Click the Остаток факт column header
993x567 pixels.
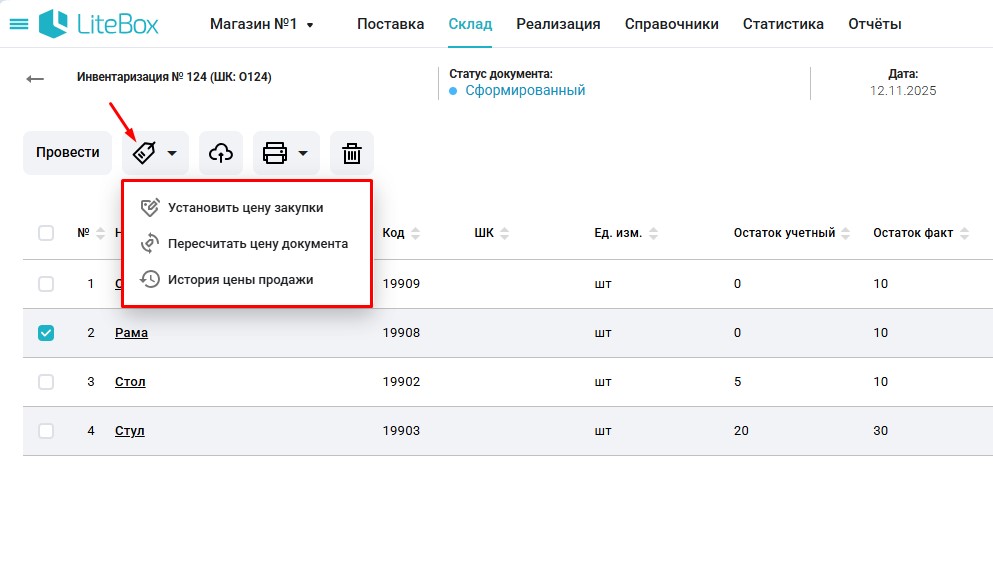pyautogui.click(x=913, y=233)
